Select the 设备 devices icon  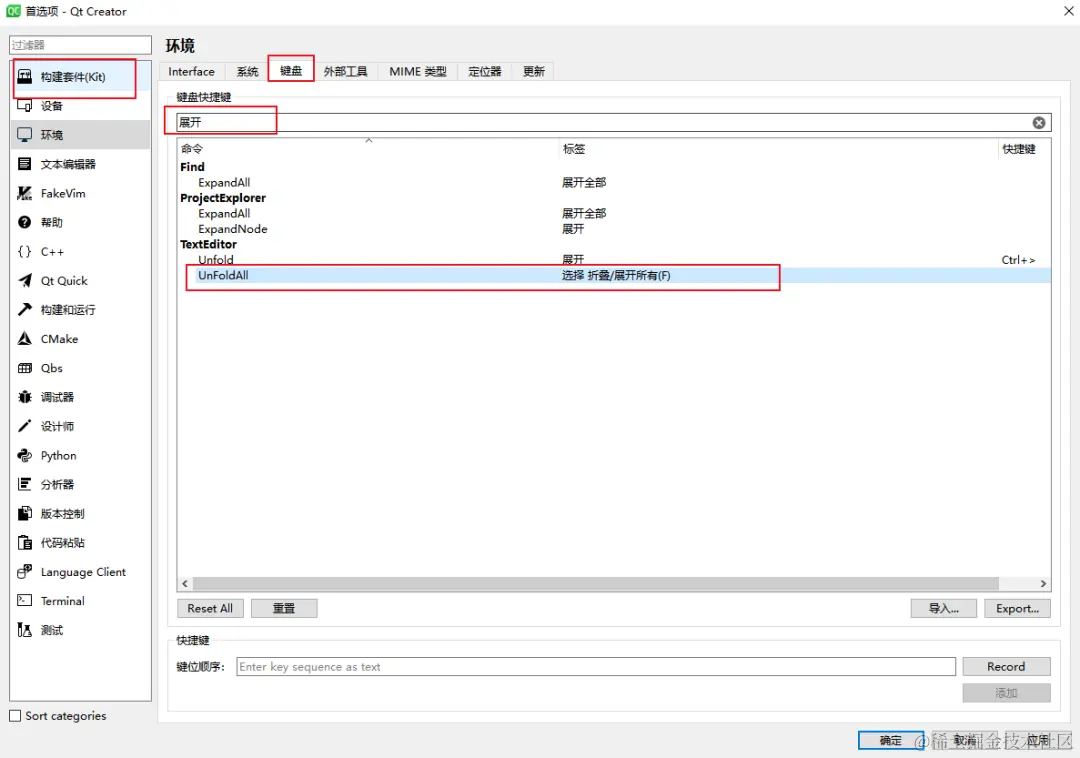tap(25, 105)
